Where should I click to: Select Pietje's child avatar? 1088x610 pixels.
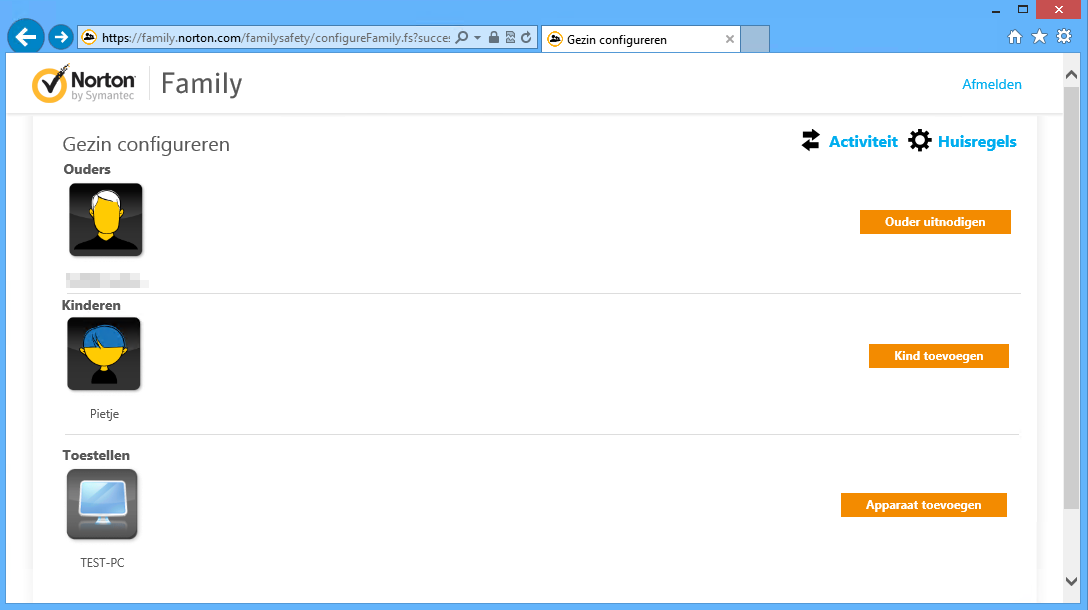tap(104, 354)
